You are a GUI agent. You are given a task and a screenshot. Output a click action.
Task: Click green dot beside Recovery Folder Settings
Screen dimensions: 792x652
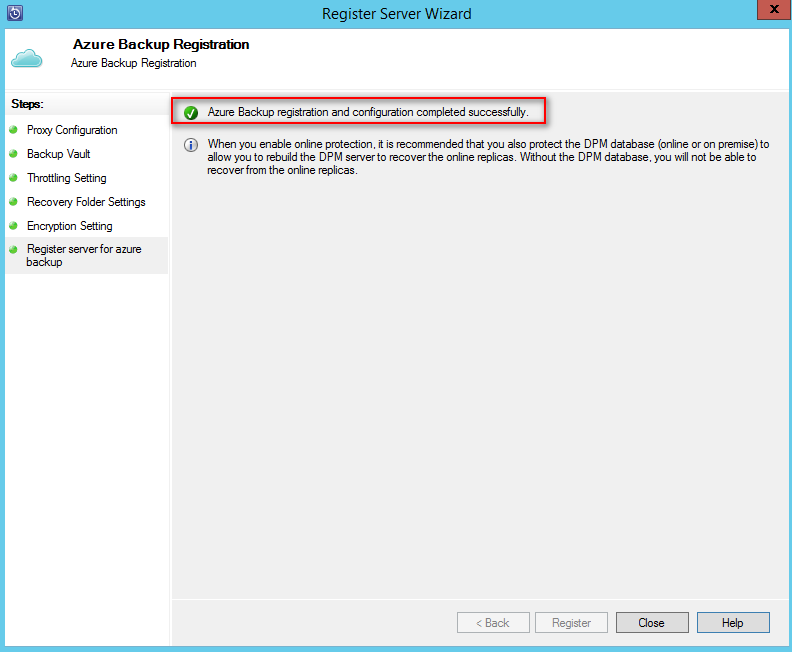click(14, 202)
